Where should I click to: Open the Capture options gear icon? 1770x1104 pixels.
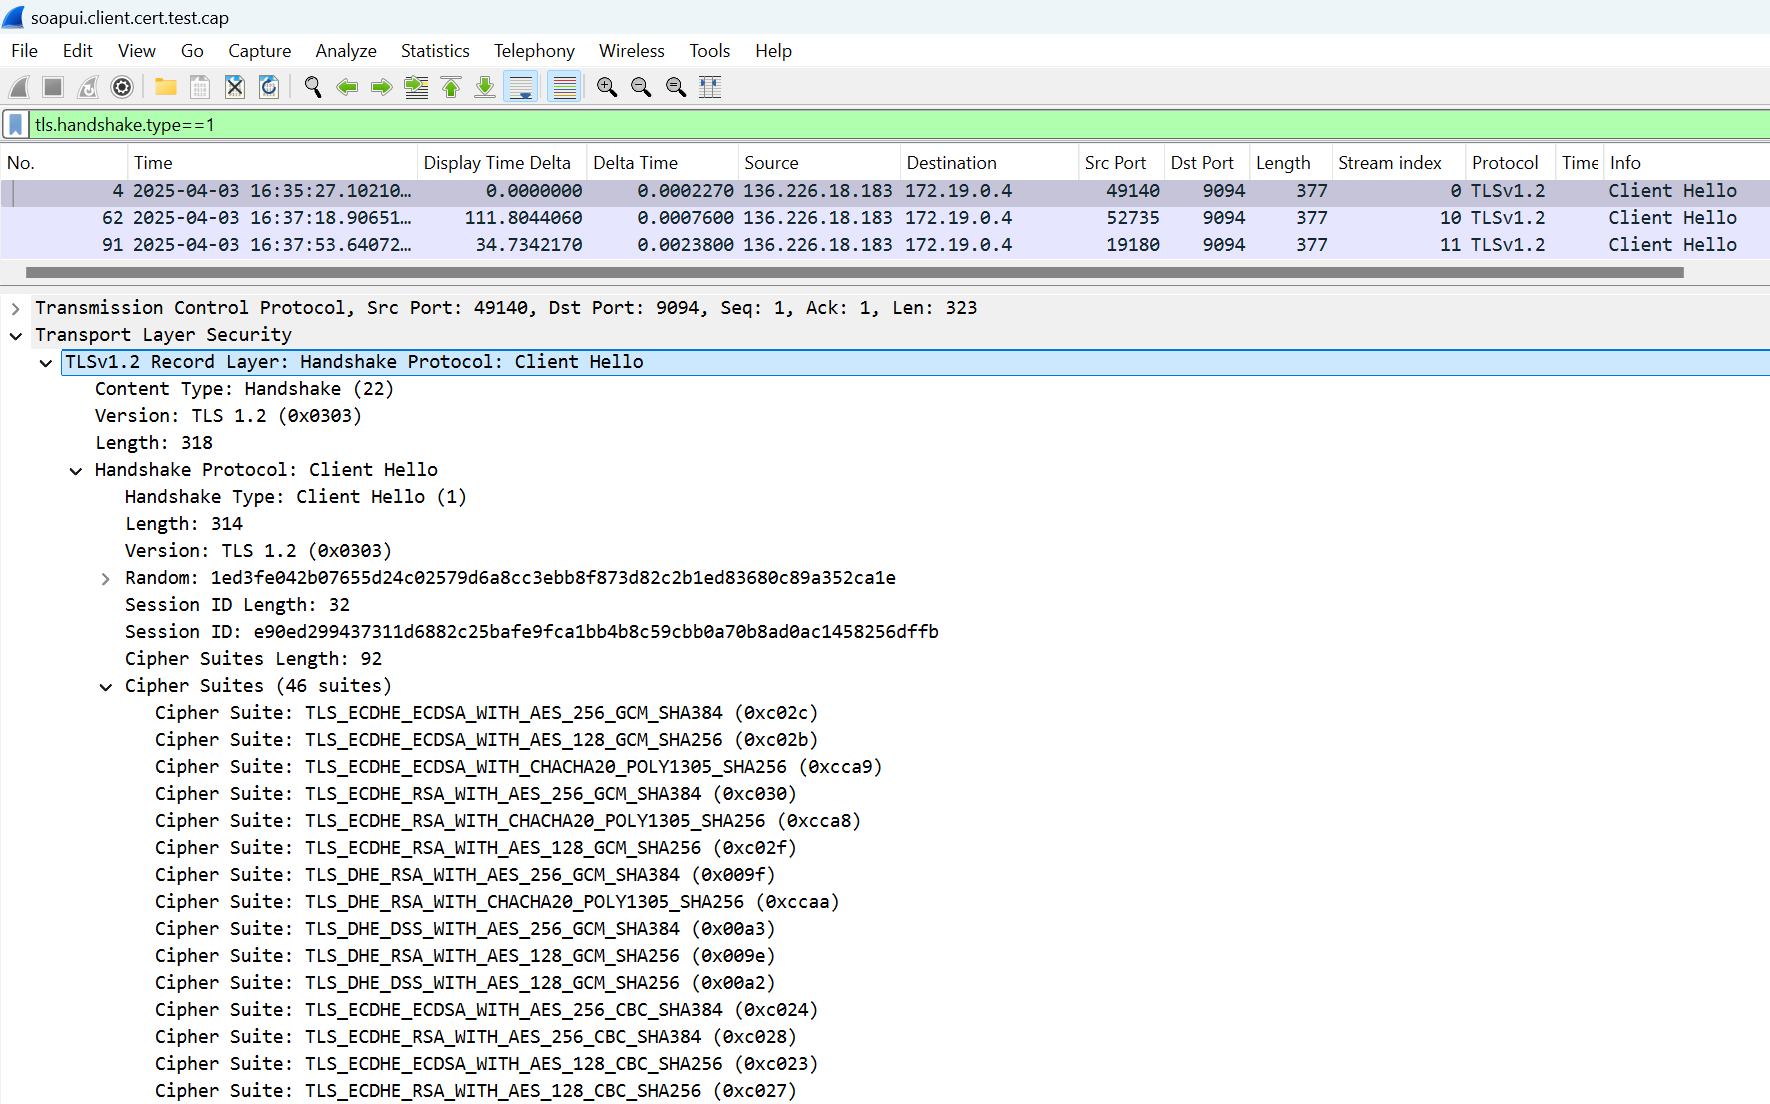pyautogui.click(x=122, y=87)
